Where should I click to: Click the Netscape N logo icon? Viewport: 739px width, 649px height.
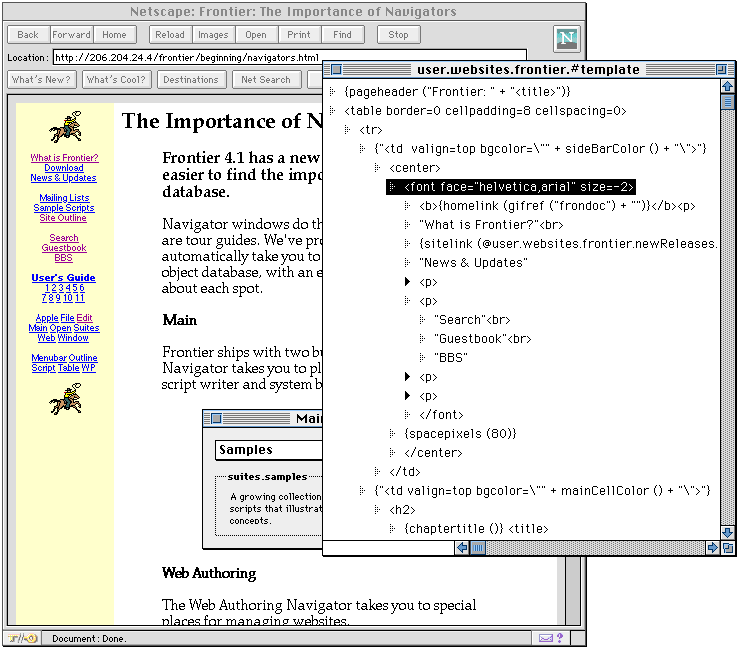tap(567, 39)
